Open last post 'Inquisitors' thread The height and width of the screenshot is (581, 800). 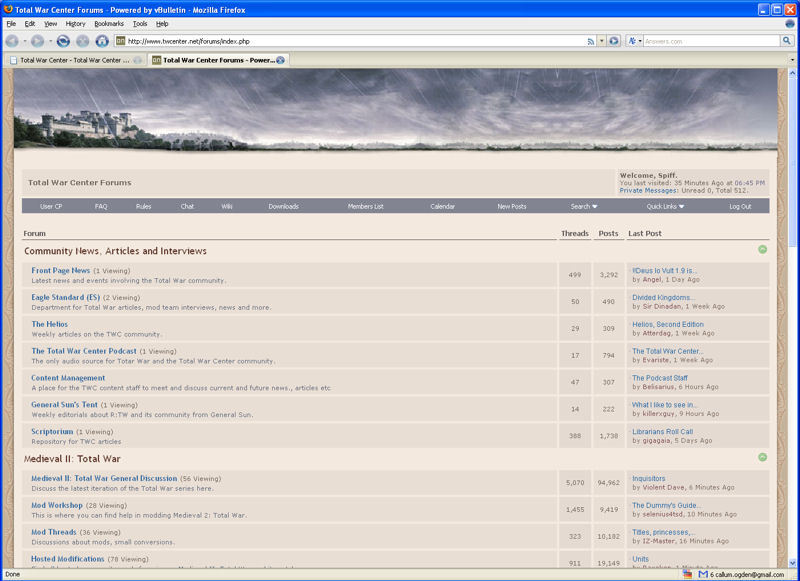tap(648, 478)
